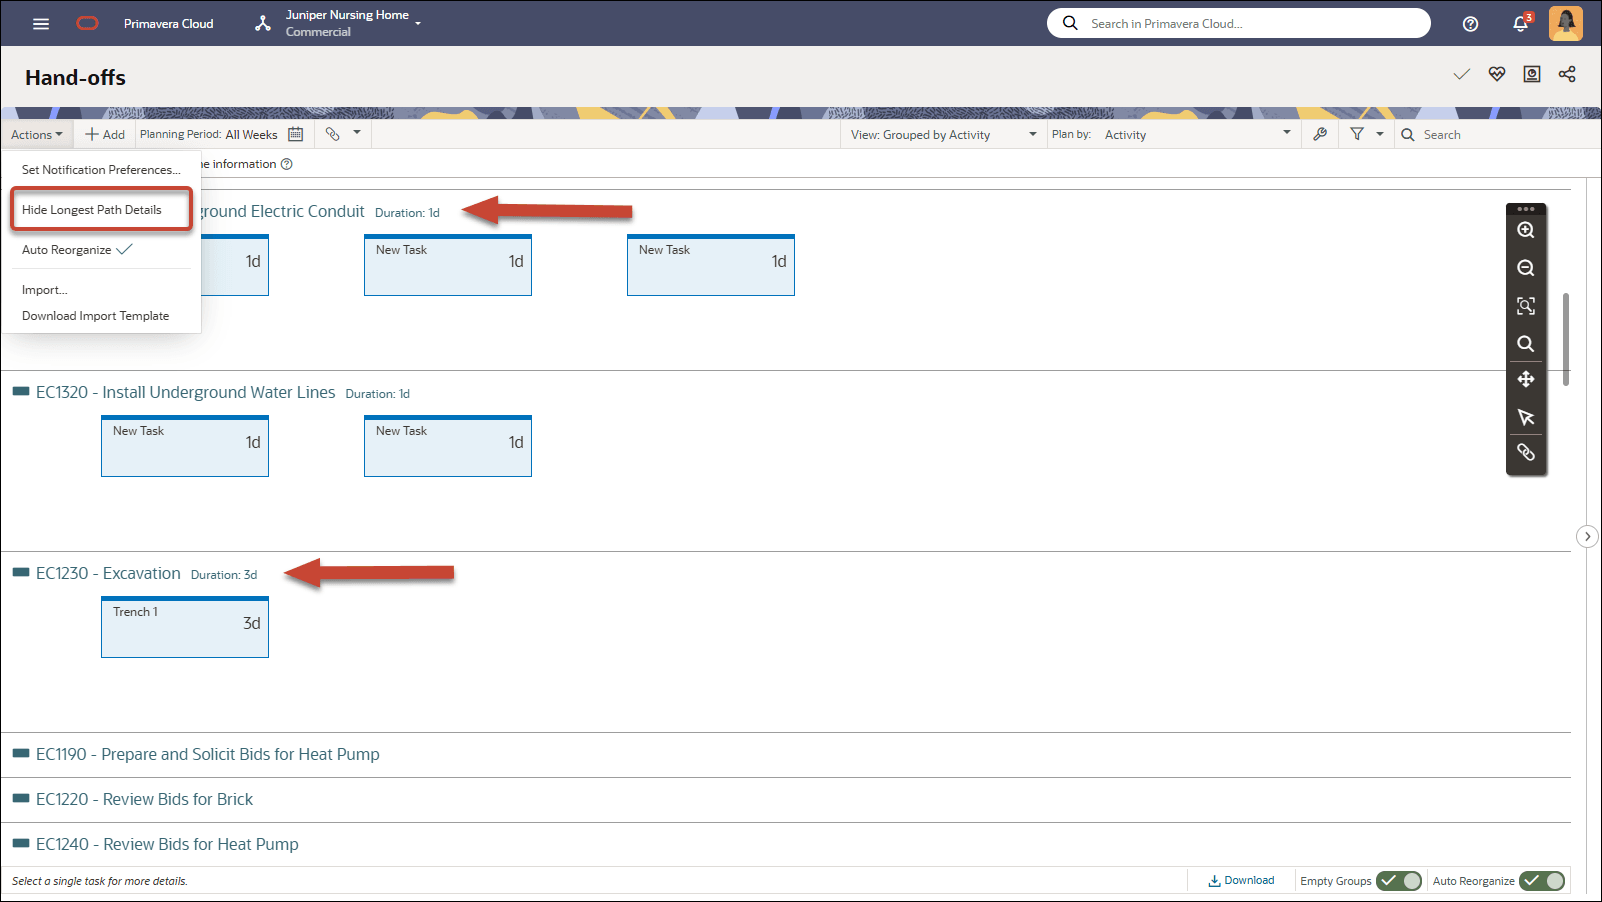
Task: Open notifications bell icon
Action: point(1521,23)
